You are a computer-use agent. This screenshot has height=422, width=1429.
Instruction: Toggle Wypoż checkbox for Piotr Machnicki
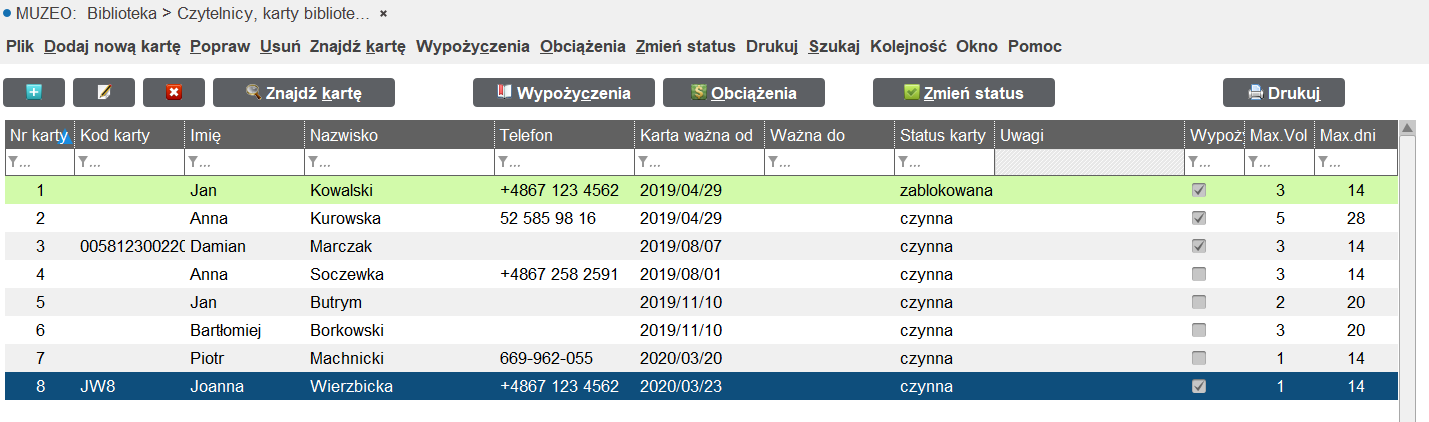[1199, 358]
